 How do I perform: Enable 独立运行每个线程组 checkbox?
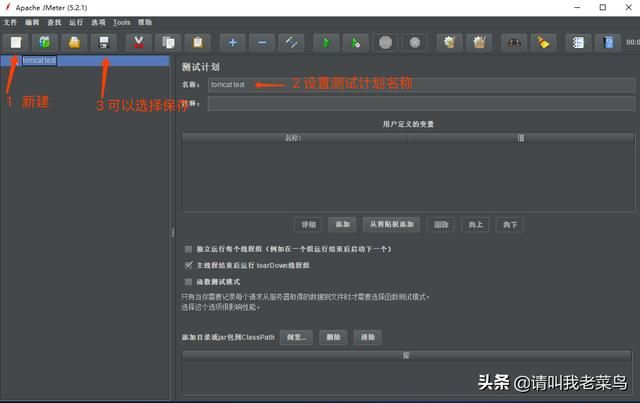coord(188,249)
